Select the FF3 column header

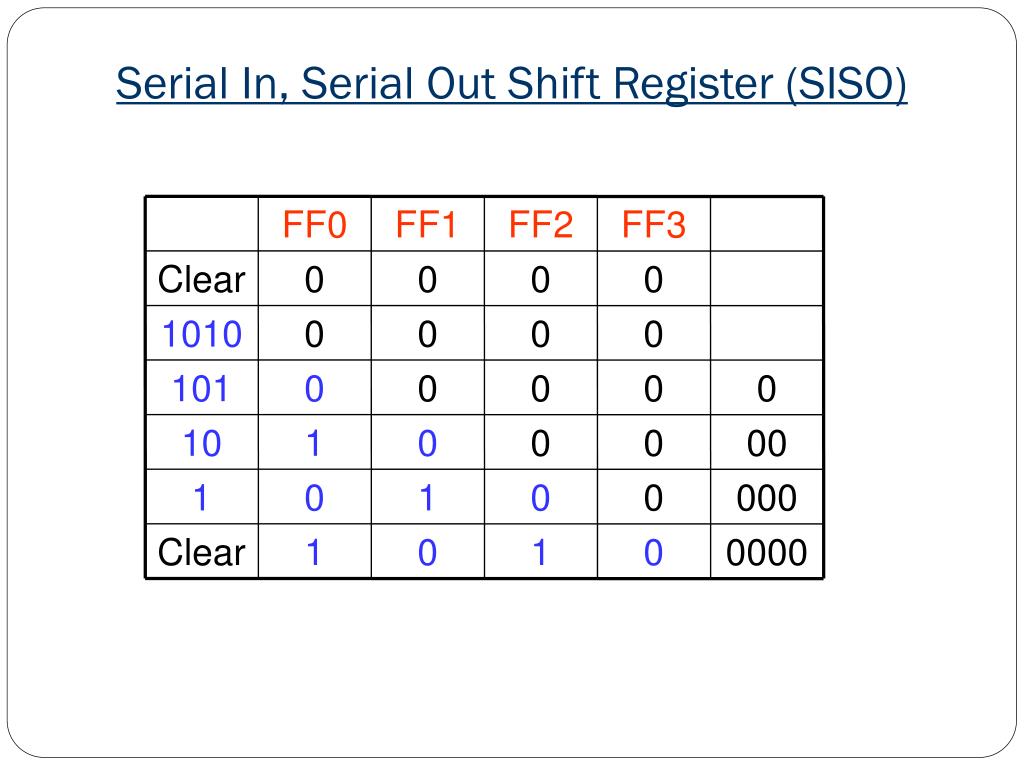654,225
